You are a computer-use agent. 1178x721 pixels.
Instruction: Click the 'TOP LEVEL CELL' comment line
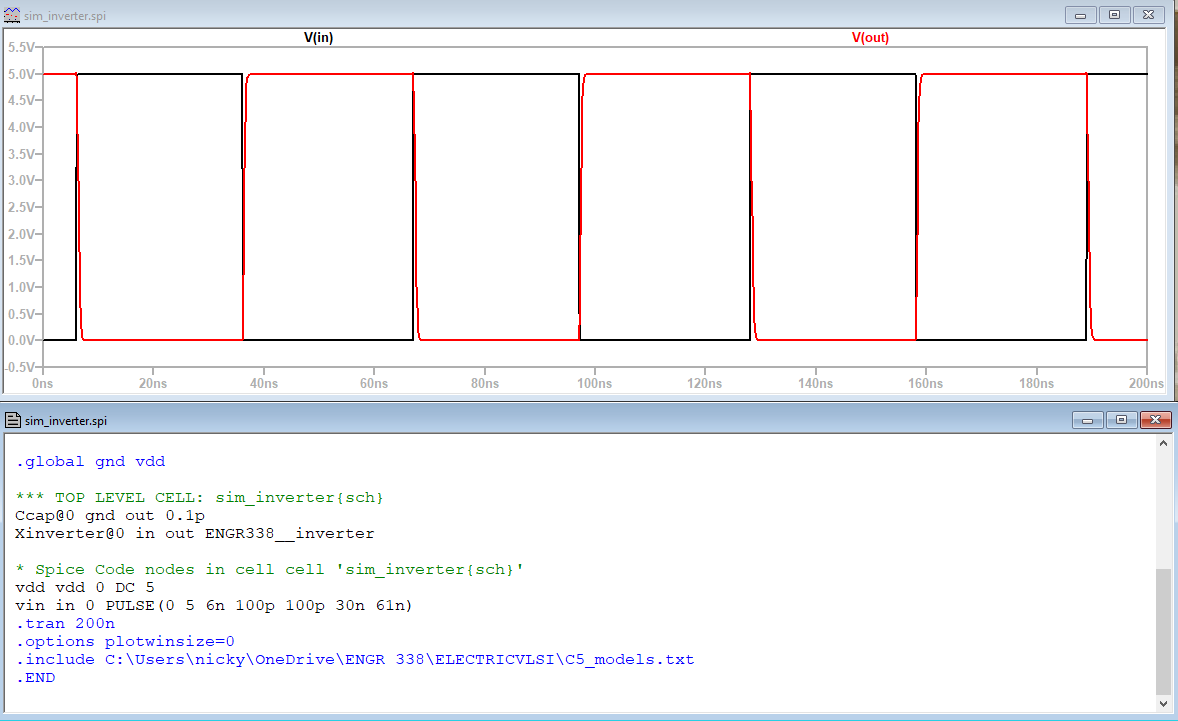200,498
